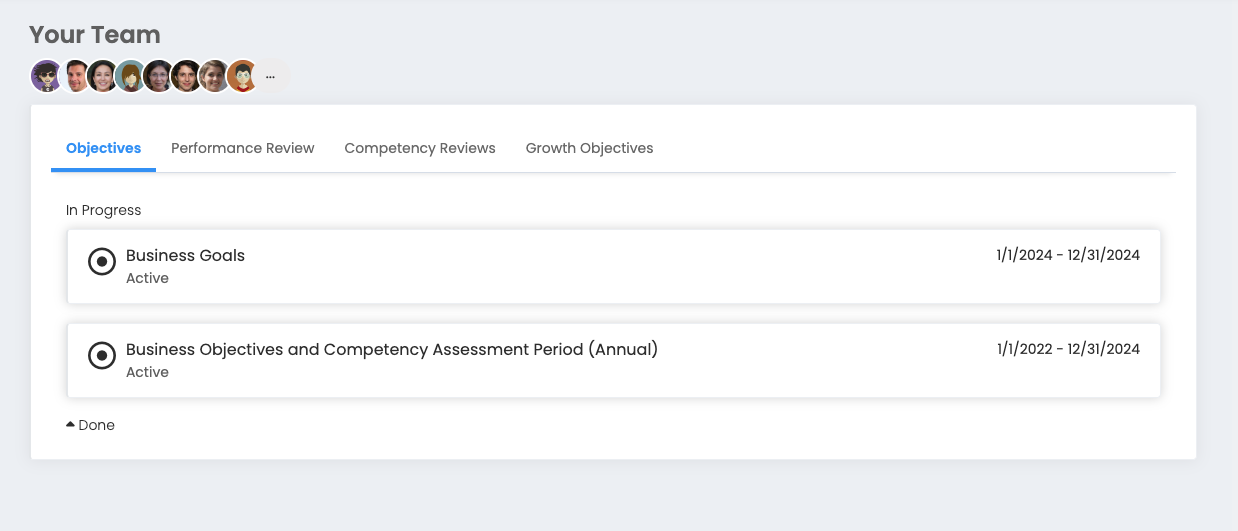Open the Business Goals objective title
This screenshot has height=531, width=1238.
pos(185,255)
